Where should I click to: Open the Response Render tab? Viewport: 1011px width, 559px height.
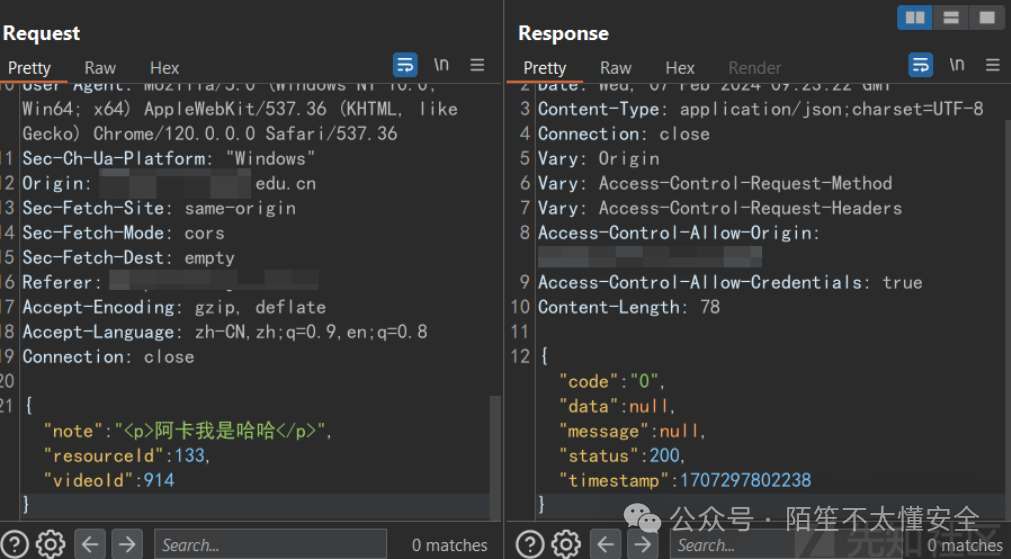coord(754,68)
